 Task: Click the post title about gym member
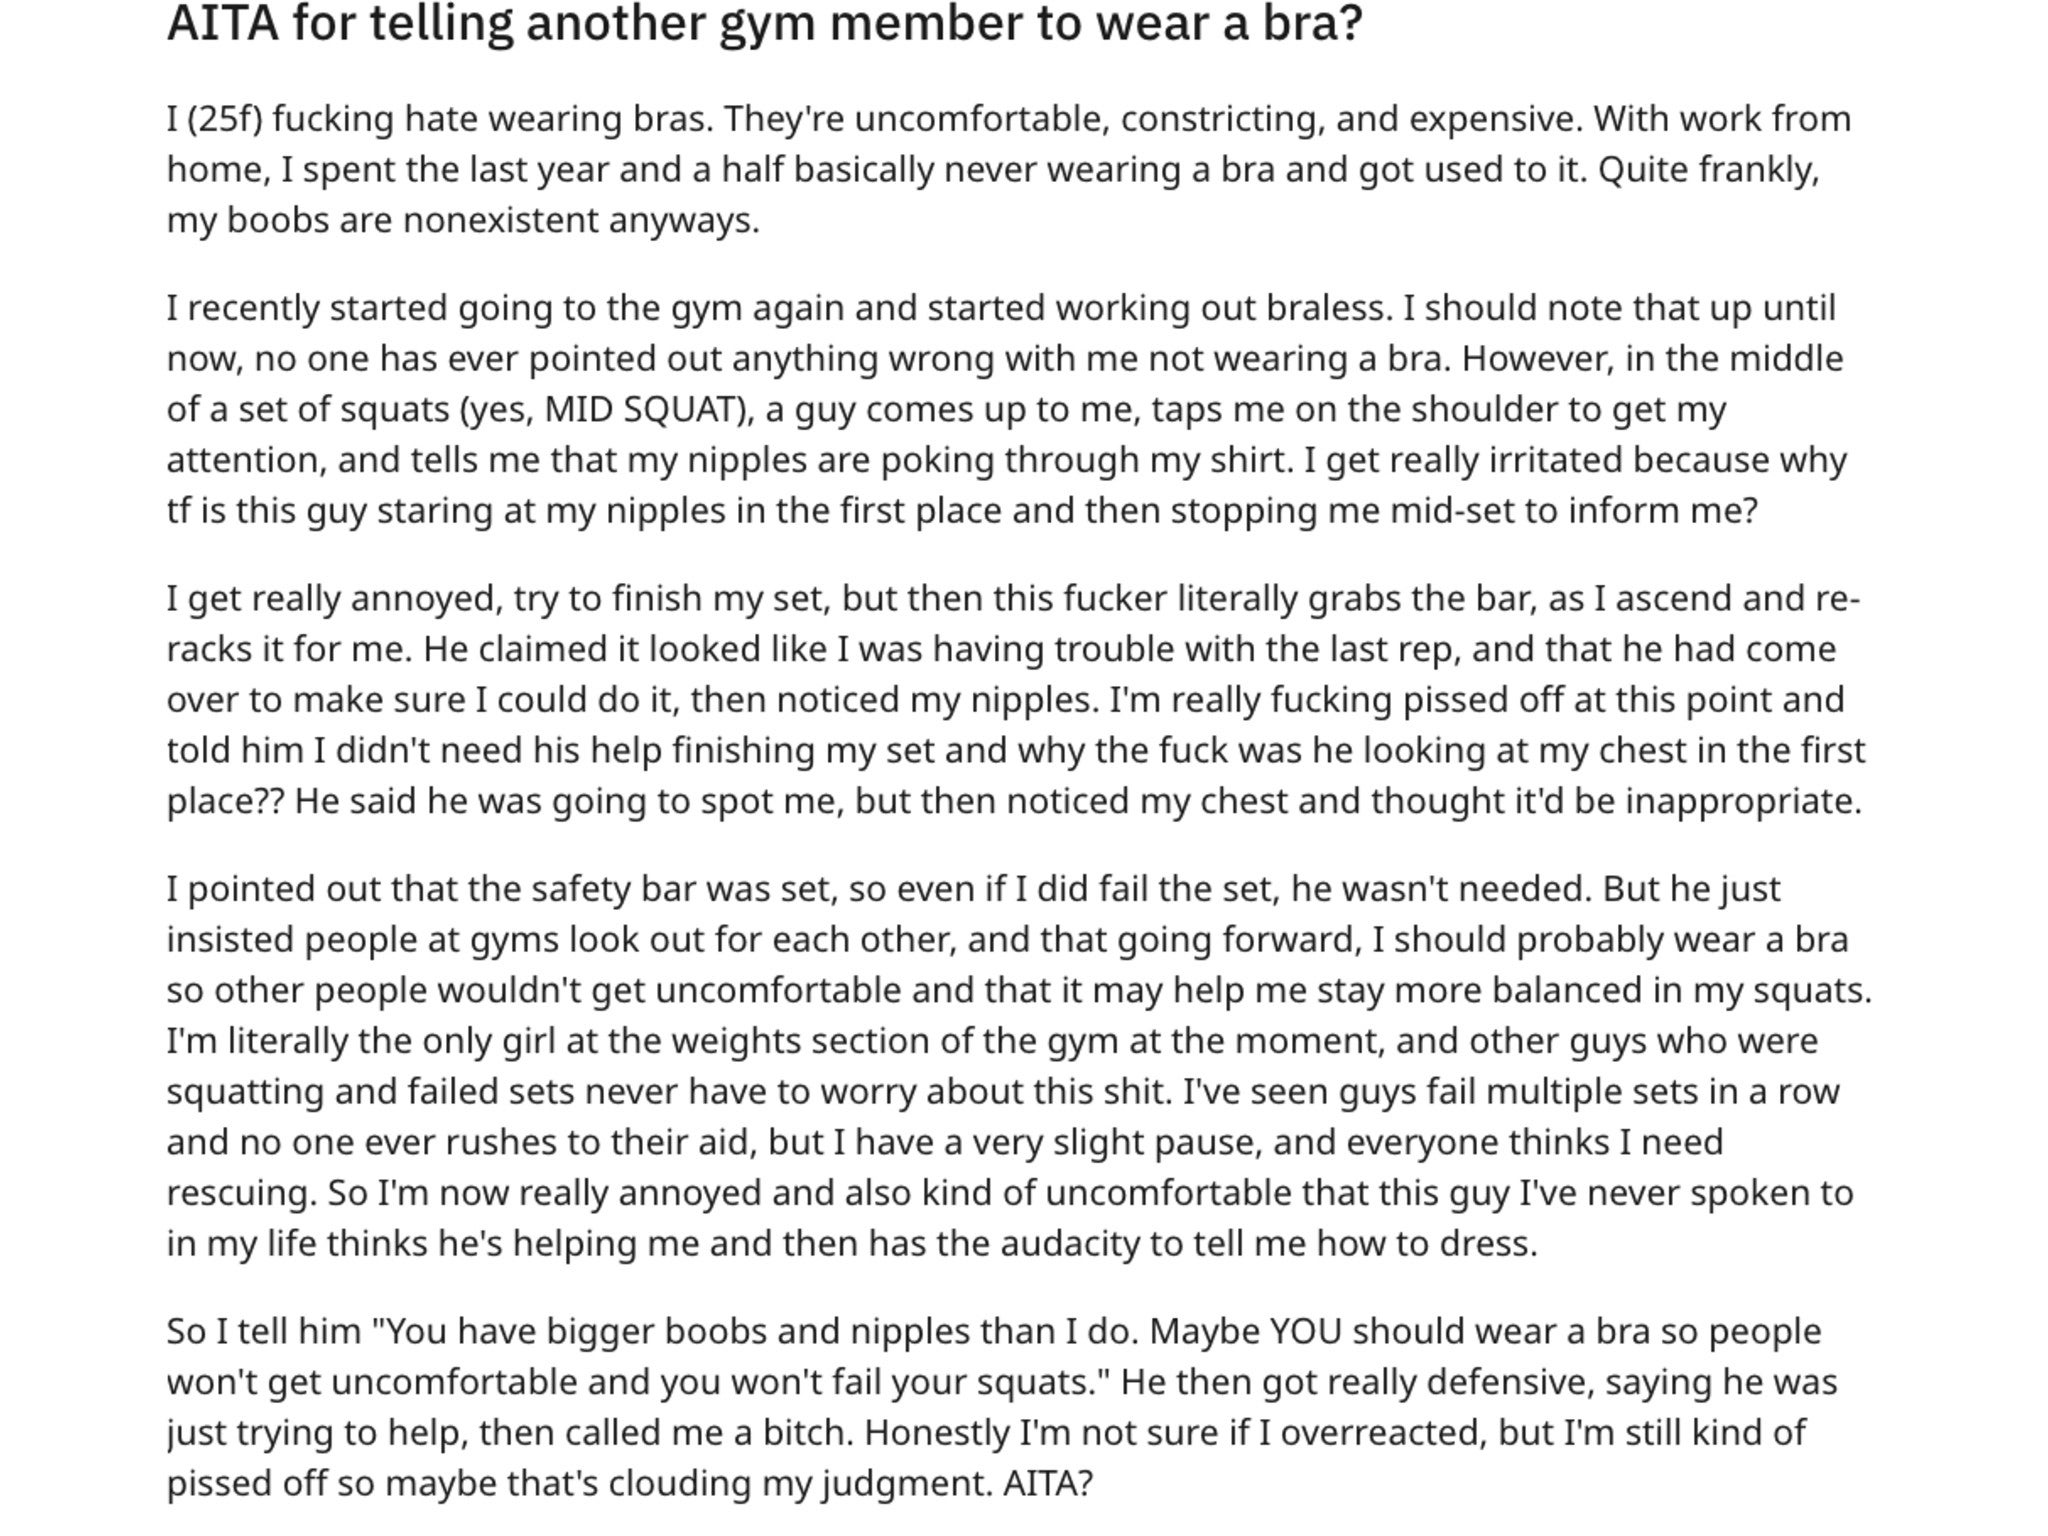(x=764, y=24)
